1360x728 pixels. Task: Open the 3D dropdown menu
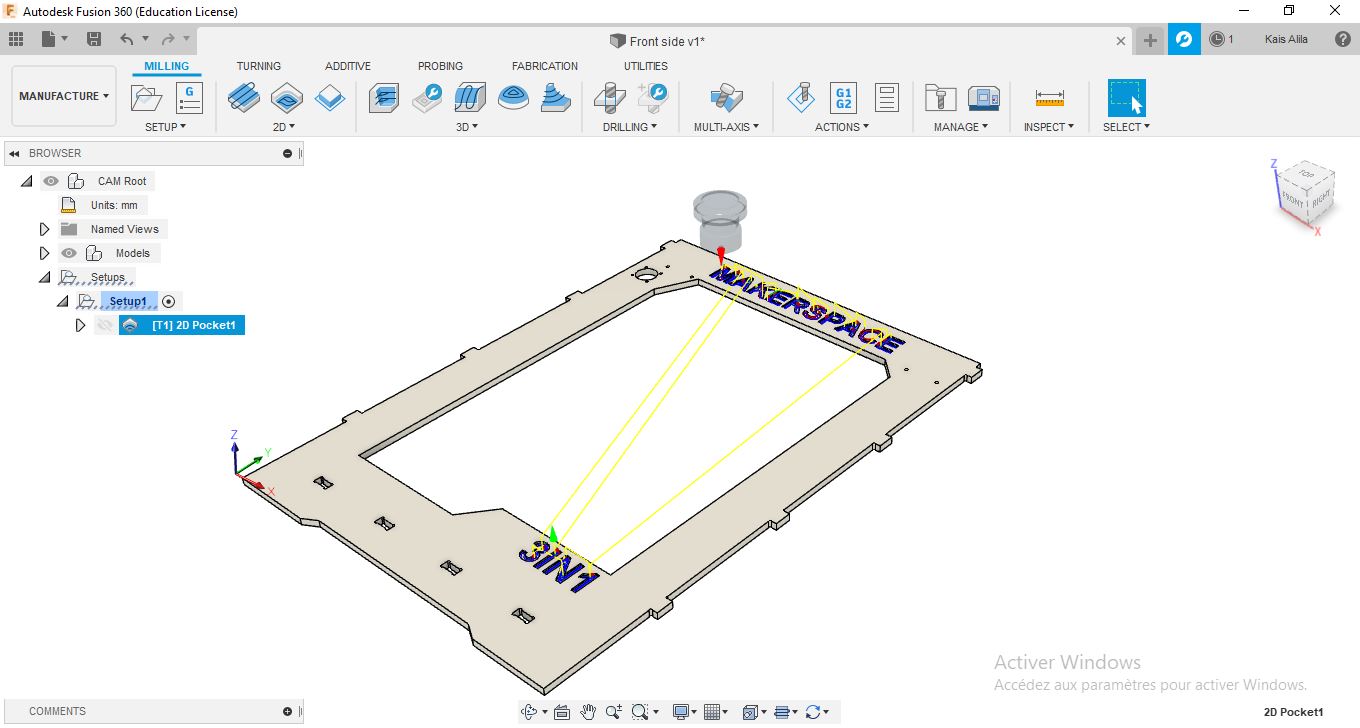click(x=467, y=127)
